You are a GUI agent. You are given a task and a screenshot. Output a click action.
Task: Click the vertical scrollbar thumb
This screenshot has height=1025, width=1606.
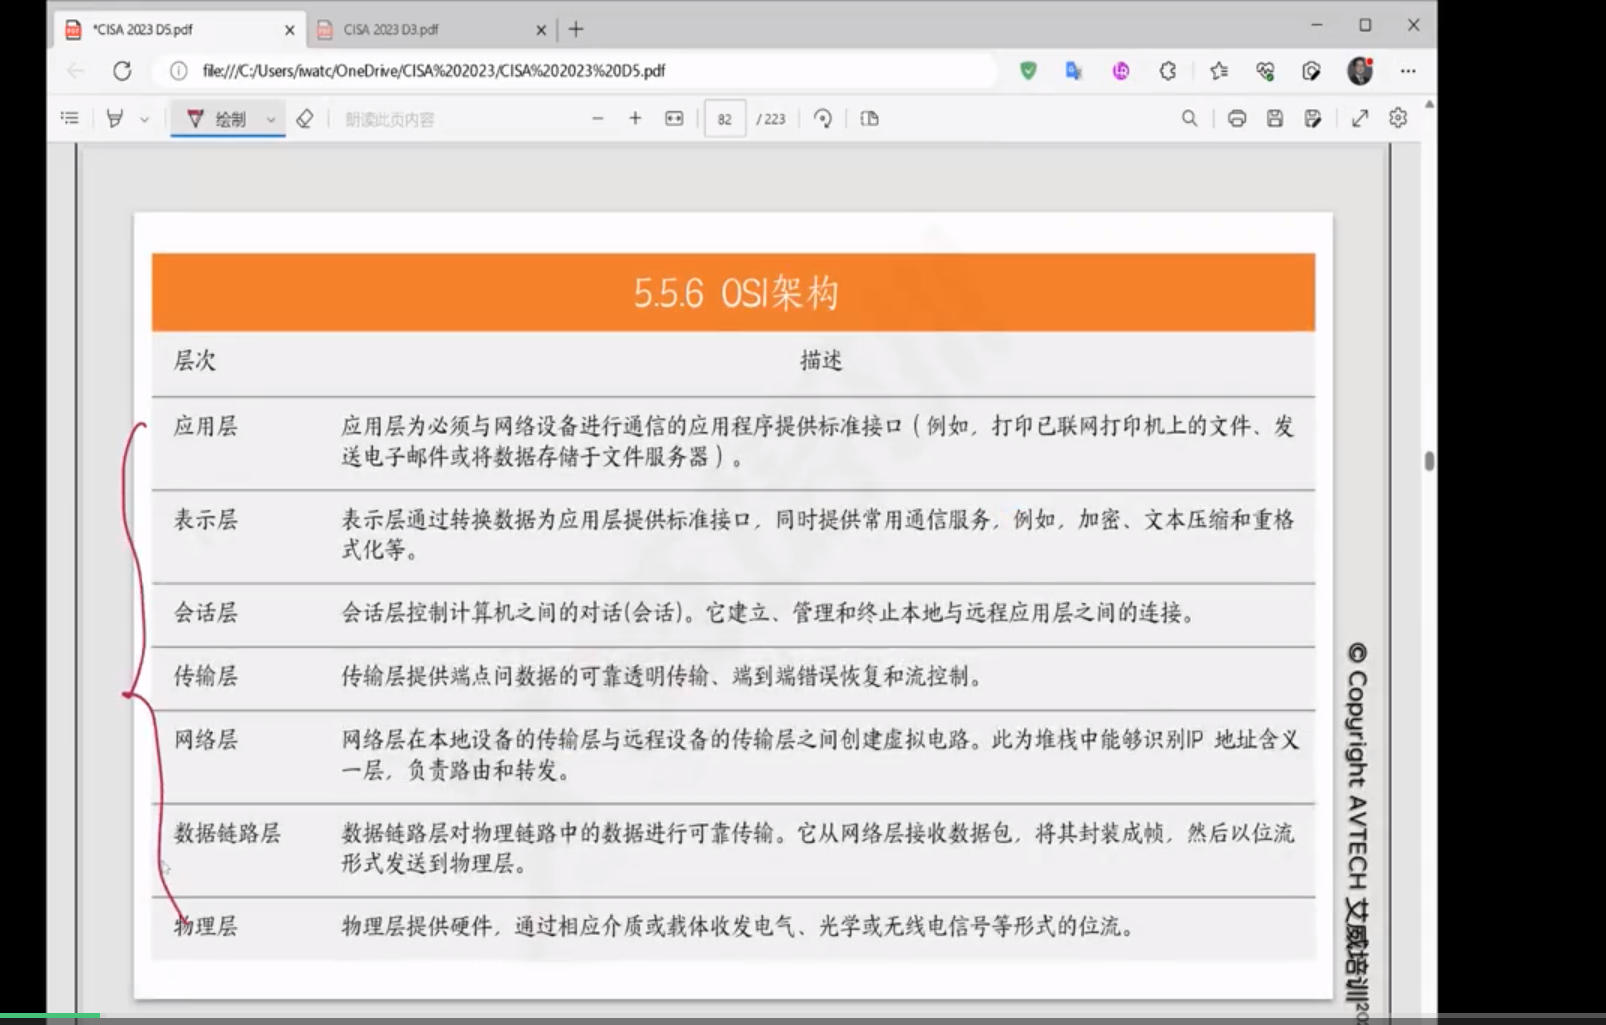[x=1429, y=461]
